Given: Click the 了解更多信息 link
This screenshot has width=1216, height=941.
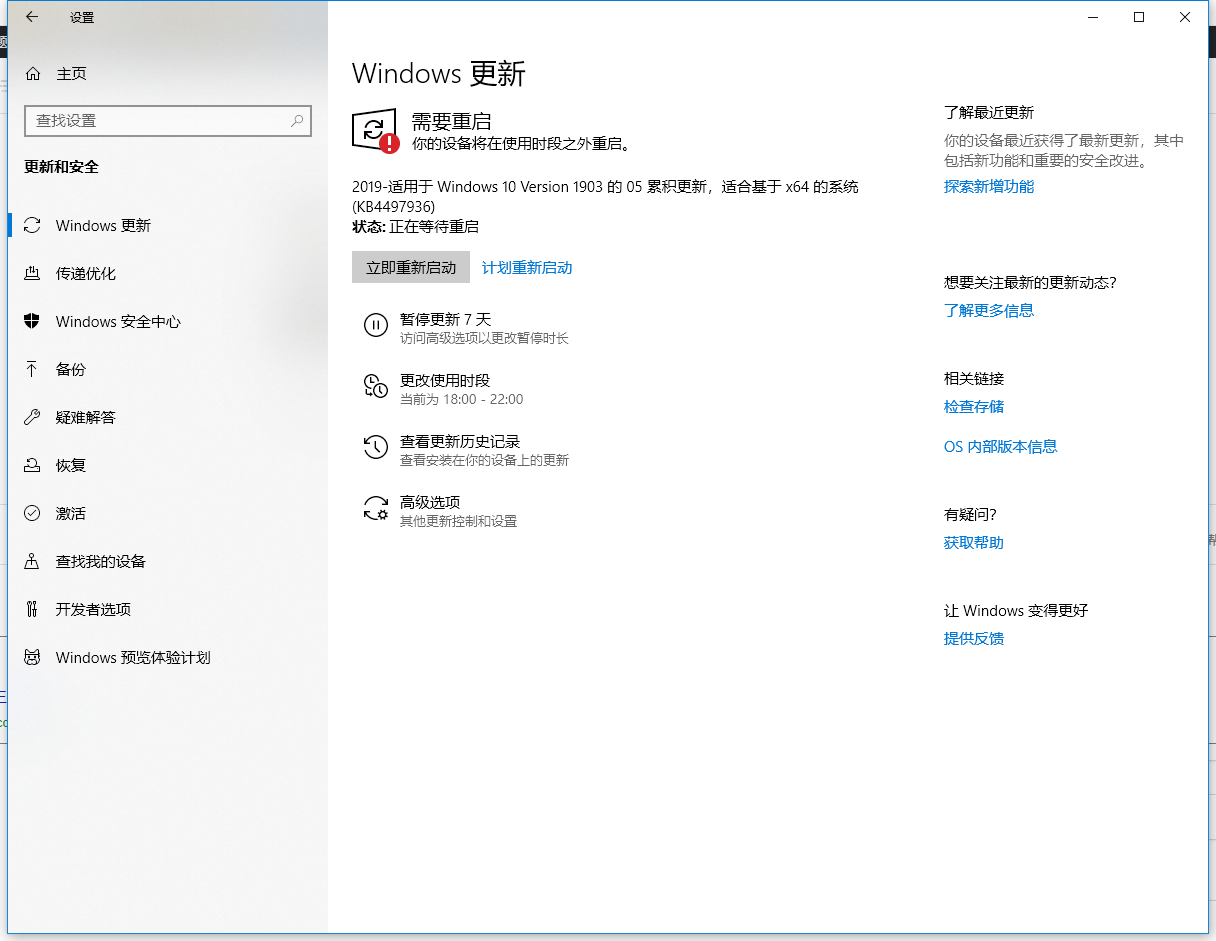Looking at the screenshot, I should 989,311.
